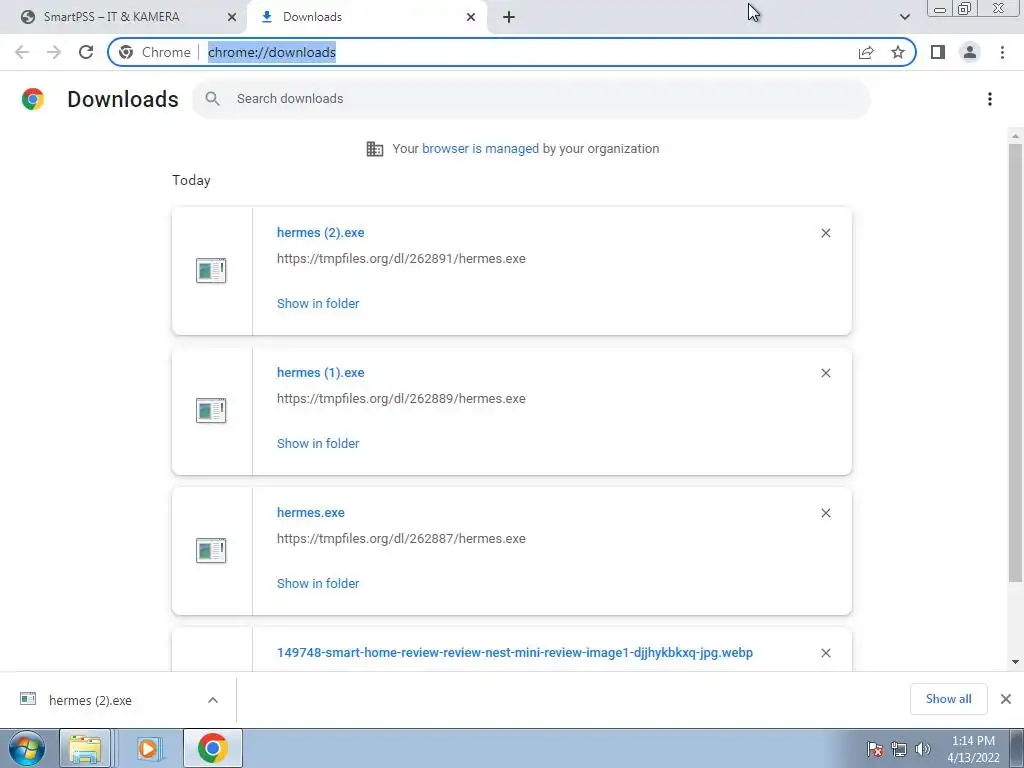The image size is (1024, 768).
Task: Open the Downloads page three-dot more actions menu
Action: [x=989, y=99]
